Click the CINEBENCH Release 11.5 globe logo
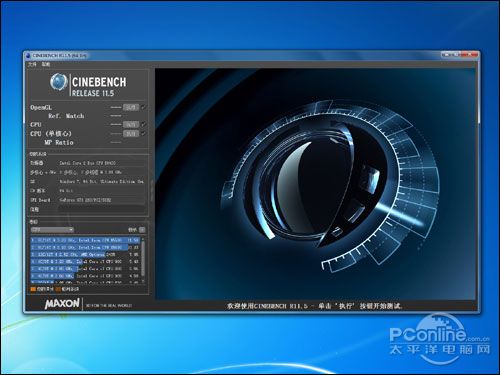Screen dimensions: 500x375 (x=59, y=82)
